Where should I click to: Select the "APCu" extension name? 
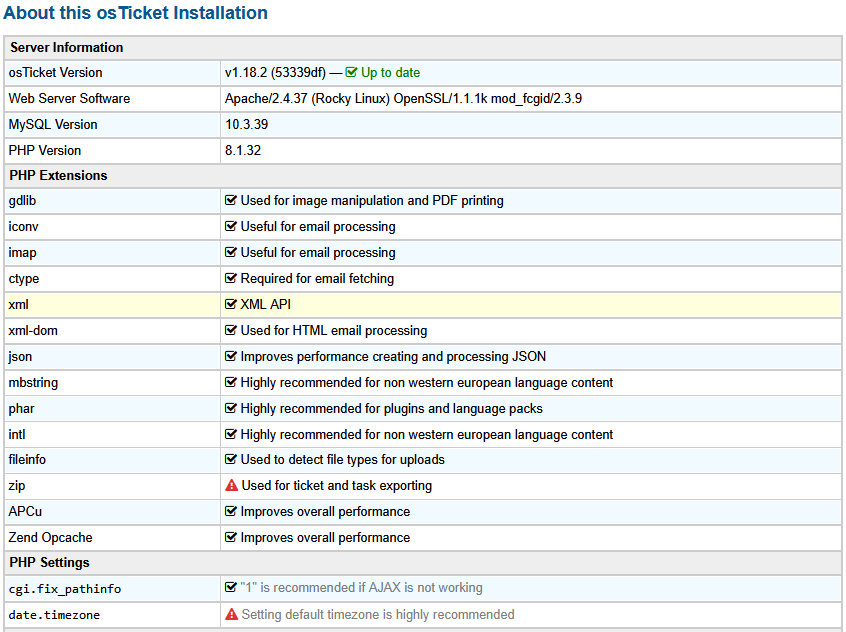coord(25,511)
